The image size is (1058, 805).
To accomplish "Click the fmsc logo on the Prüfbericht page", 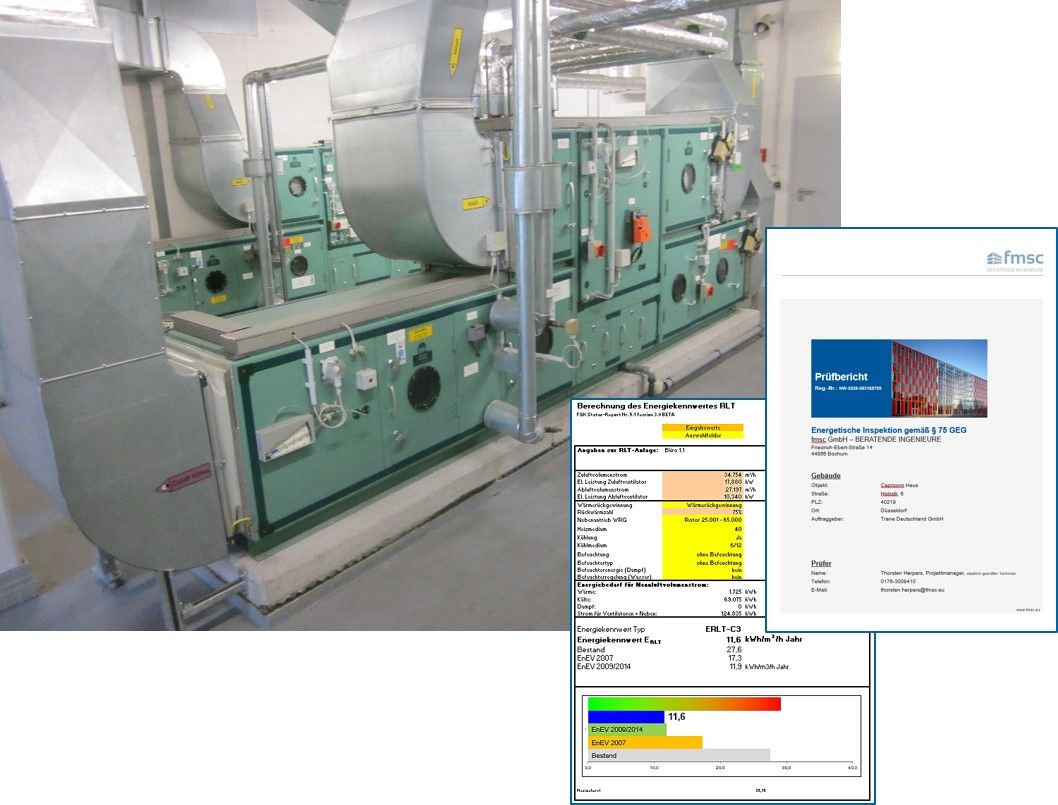I will coord(1015,260).
